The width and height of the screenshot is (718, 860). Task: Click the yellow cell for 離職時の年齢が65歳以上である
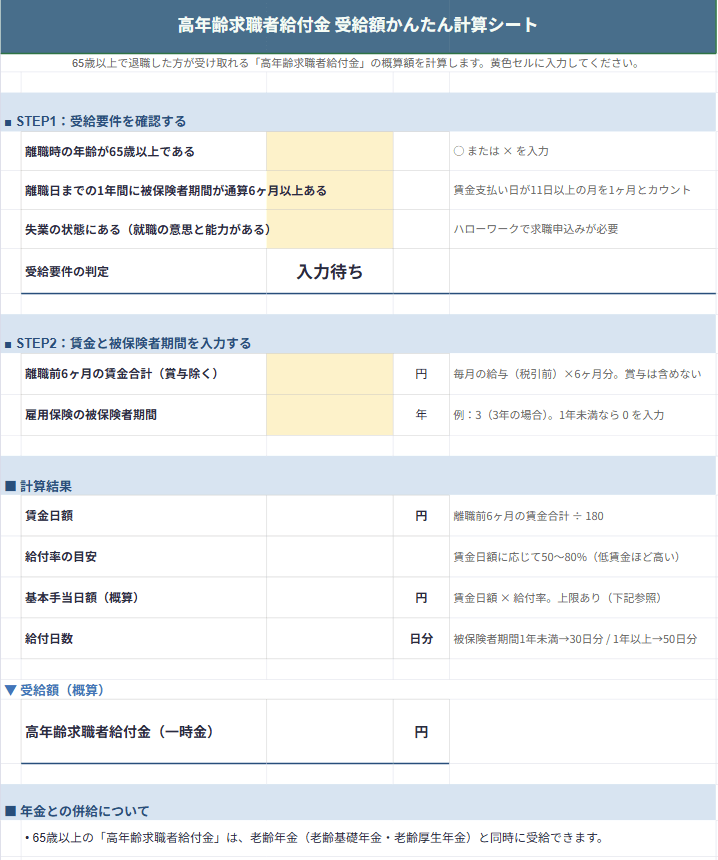tap(329, 151)
